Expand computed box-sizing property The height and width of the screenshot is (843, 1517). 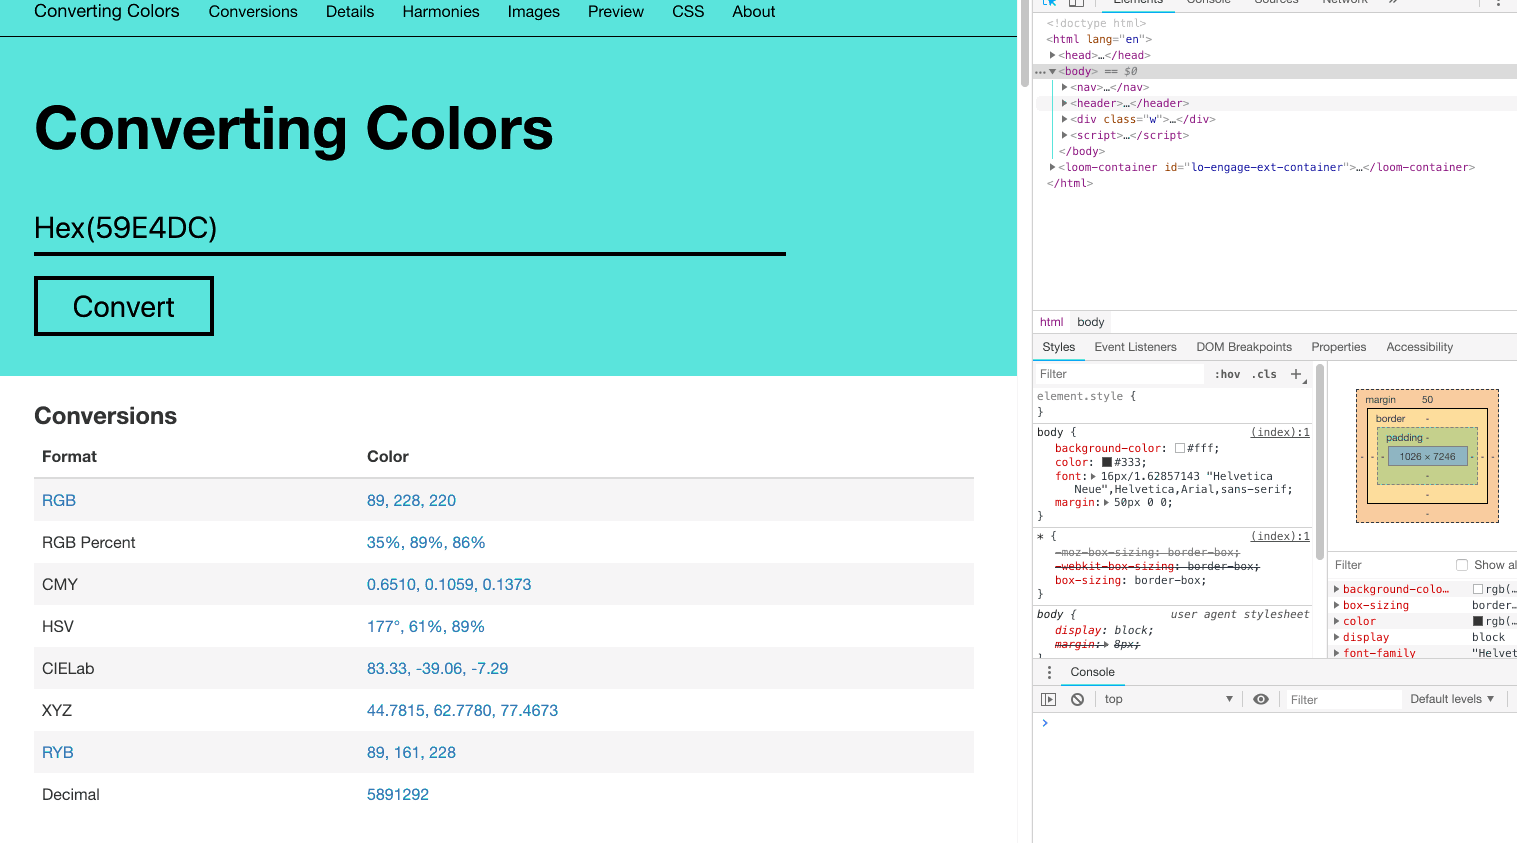click(x=1337, y=606)
